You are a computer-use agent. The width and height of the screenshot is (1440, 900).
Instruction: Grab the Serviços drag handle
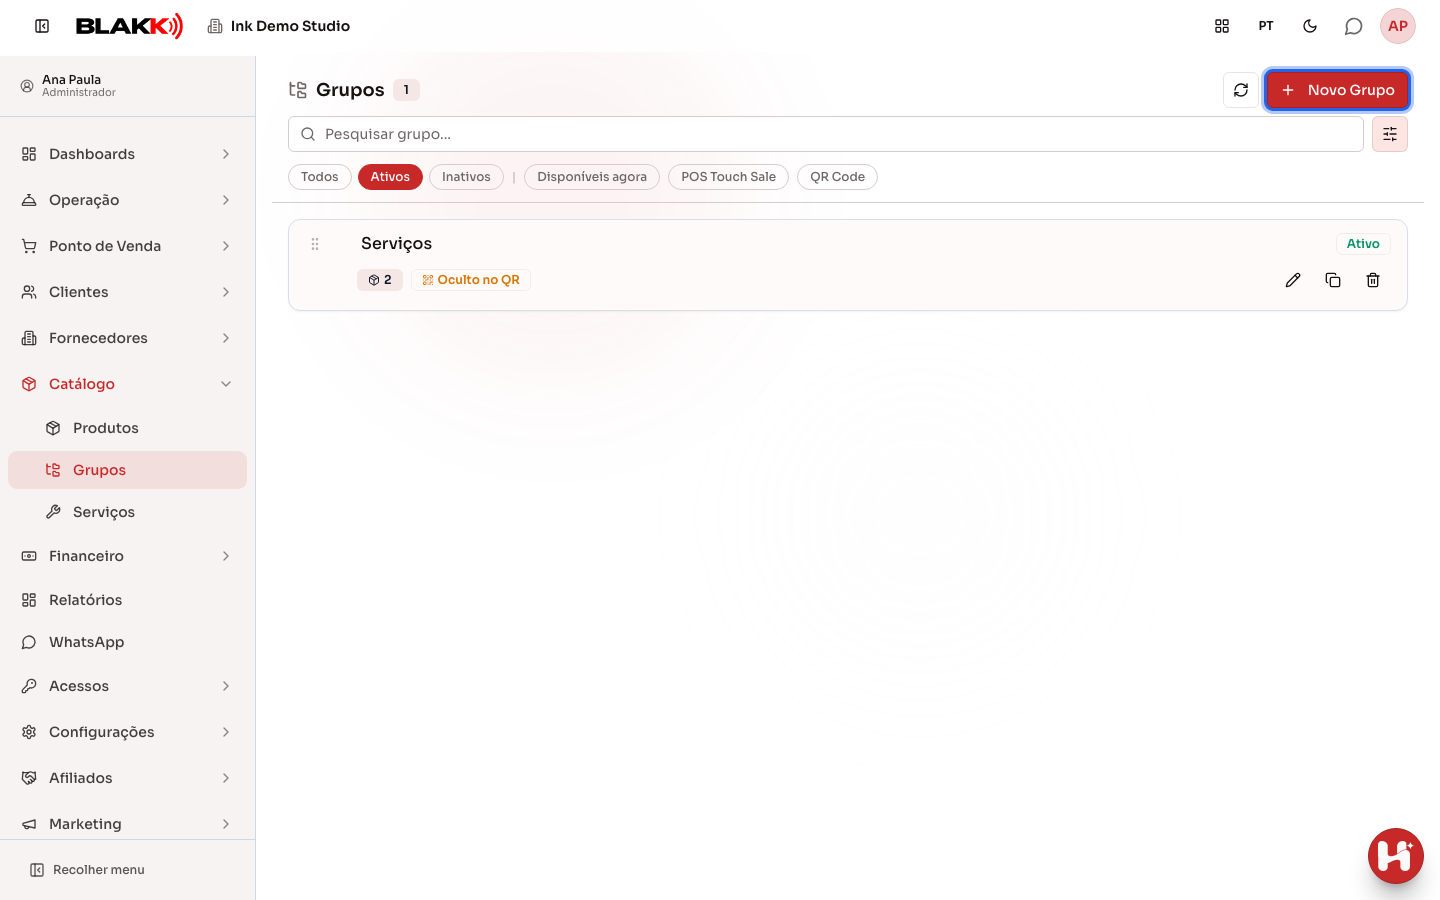pyautogui.click(x=315, y=244)
